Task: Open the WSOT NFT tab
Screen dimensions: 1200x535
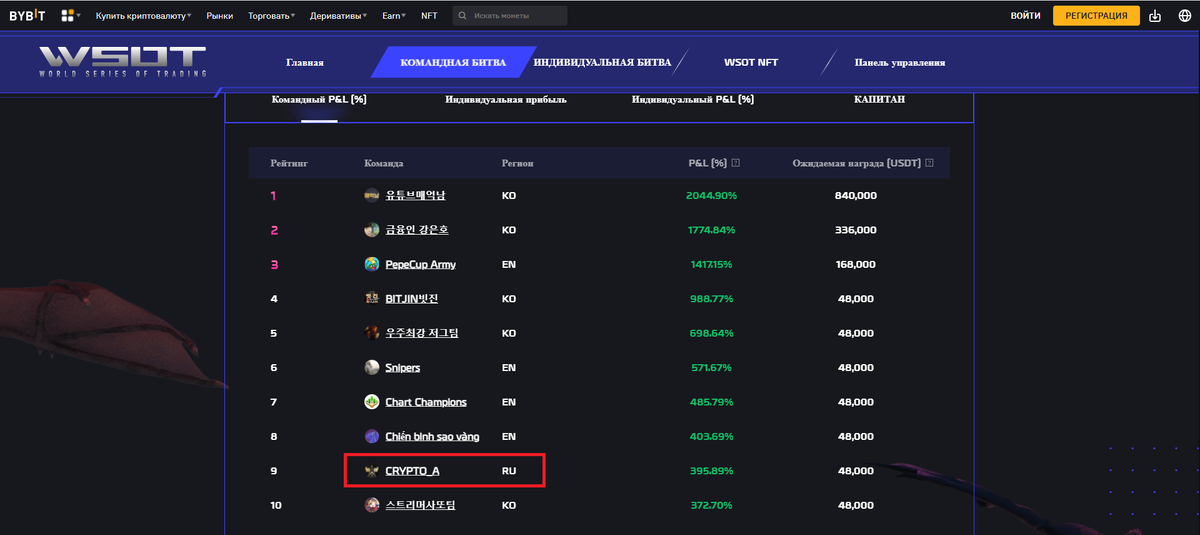Action: [x=751, y=62]
